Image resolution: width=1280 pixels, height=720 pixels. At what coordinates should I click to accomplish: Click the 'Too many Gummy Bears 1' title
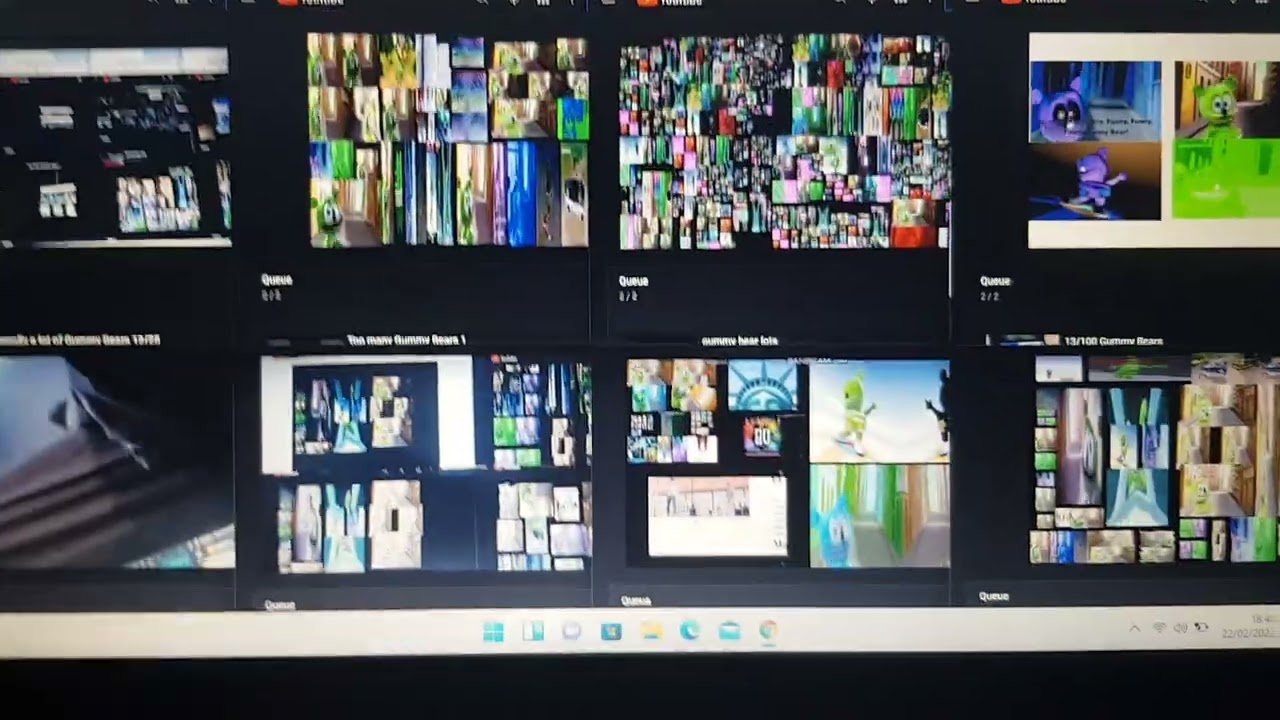point(406,340)
